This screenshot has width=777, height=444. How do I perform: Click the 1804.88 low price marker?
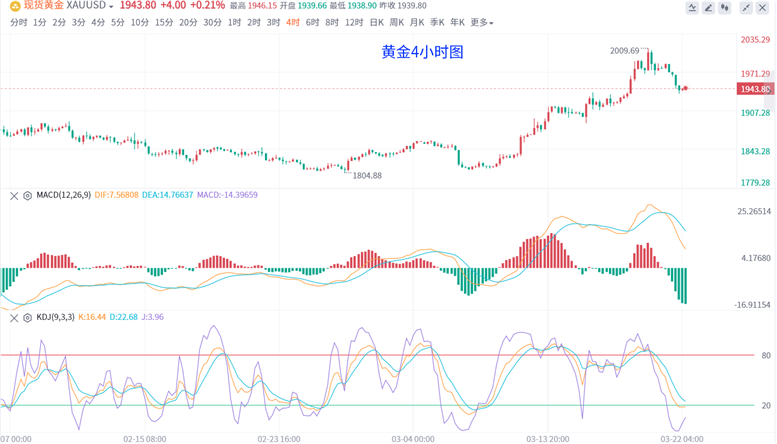coord(367,175)
